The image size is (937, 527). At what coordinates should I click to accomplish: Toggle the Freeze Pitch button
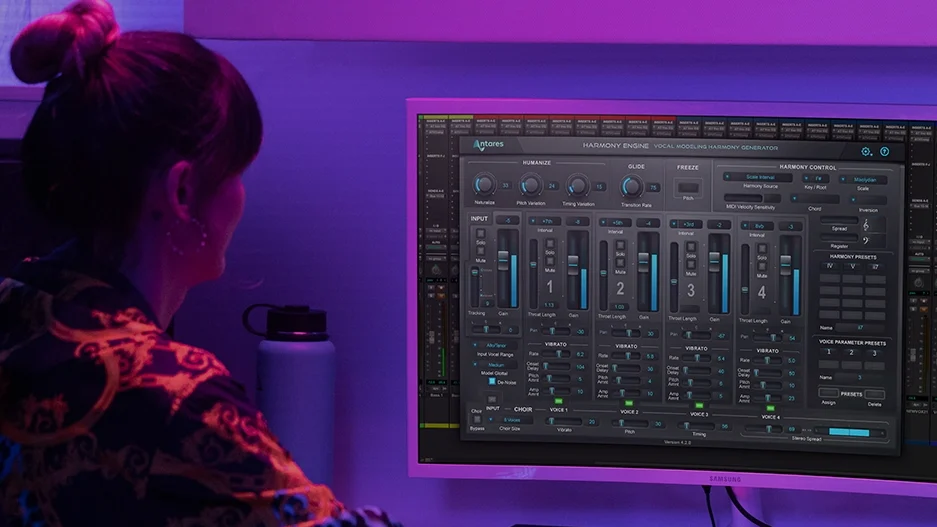click(688, 187)
